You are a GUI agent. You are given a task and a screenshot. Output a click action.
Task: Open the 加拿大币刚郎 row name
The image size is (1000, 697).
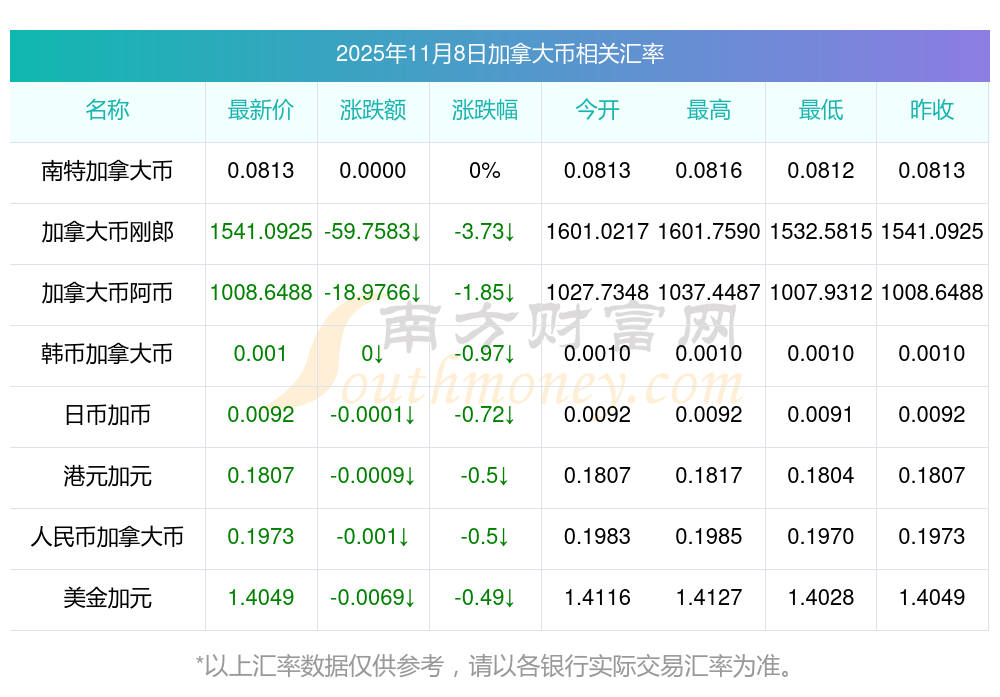tap(107, 232)
